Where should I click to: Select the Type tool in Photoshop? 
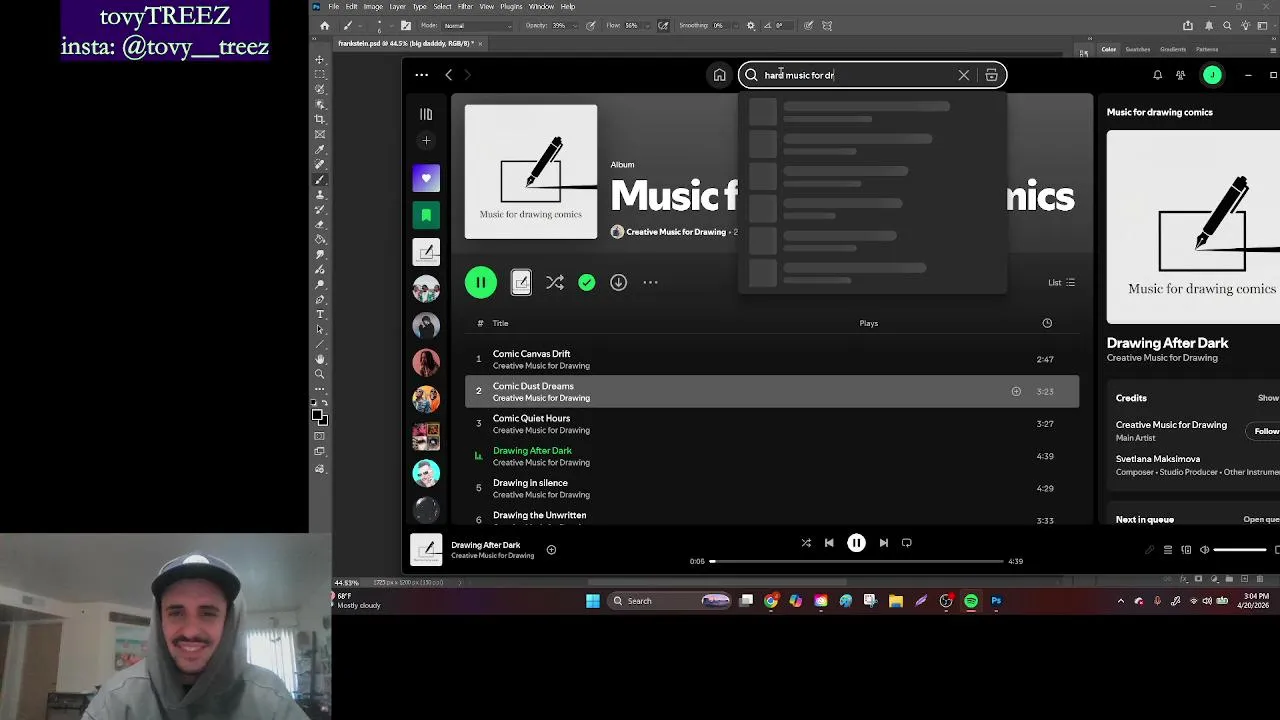320,315
